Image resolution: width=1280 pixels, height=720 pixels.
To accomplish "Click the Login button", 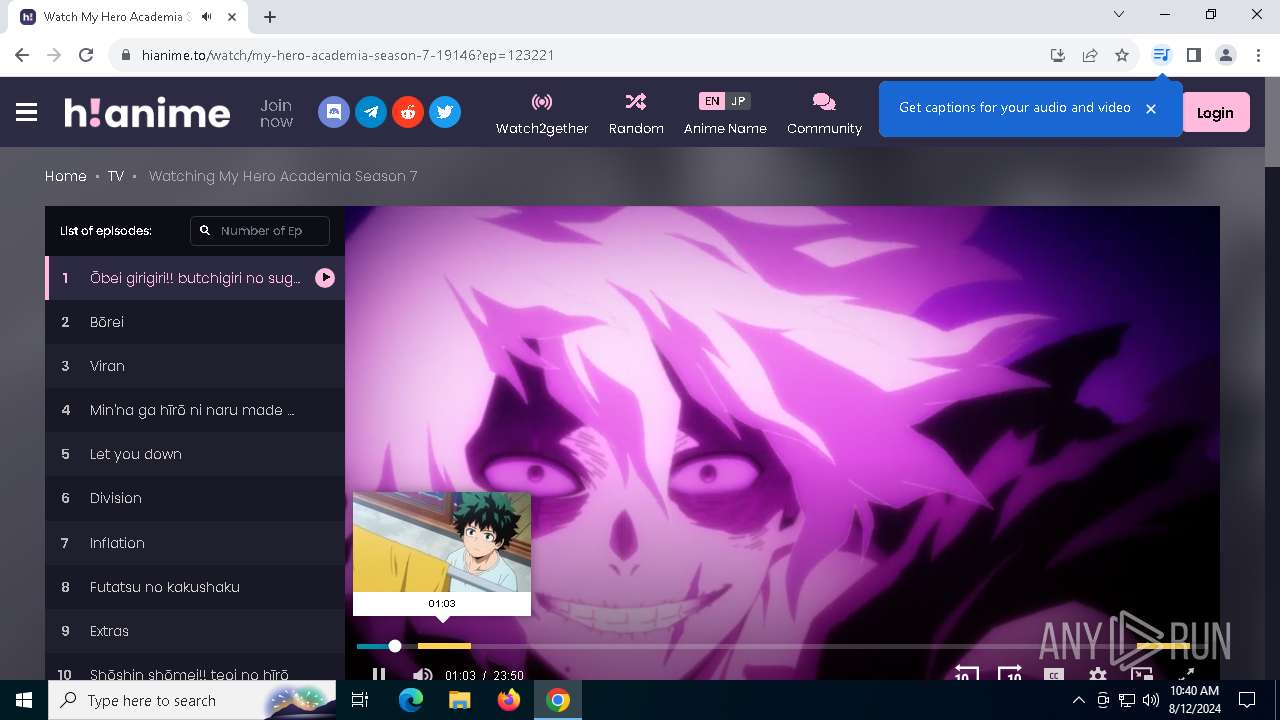I will coord(1215,113).
